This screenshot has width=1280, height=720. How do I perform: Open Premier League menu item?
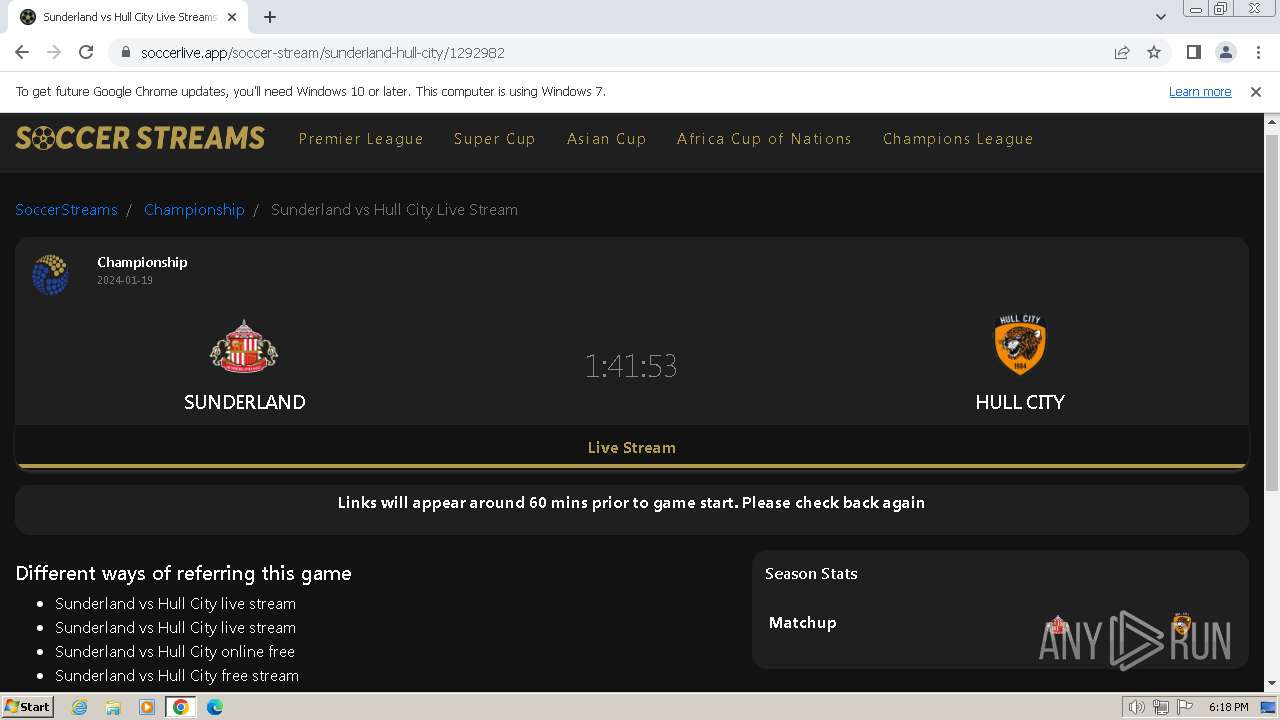coord(361,139)
